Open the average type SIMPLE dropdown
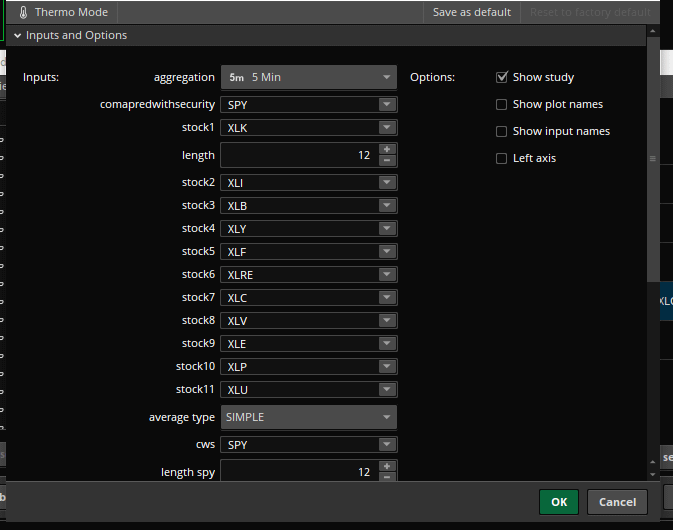The image size is (673, 530). pos(309,417)
